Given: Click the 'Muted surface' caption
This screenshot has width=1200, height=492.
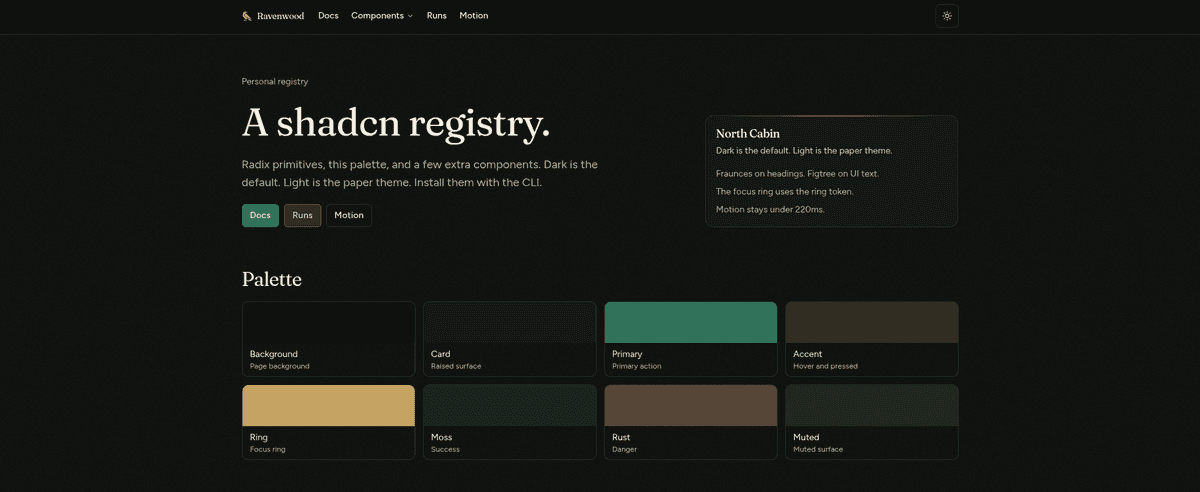Looking at the screenshot, I should point(818,449).
